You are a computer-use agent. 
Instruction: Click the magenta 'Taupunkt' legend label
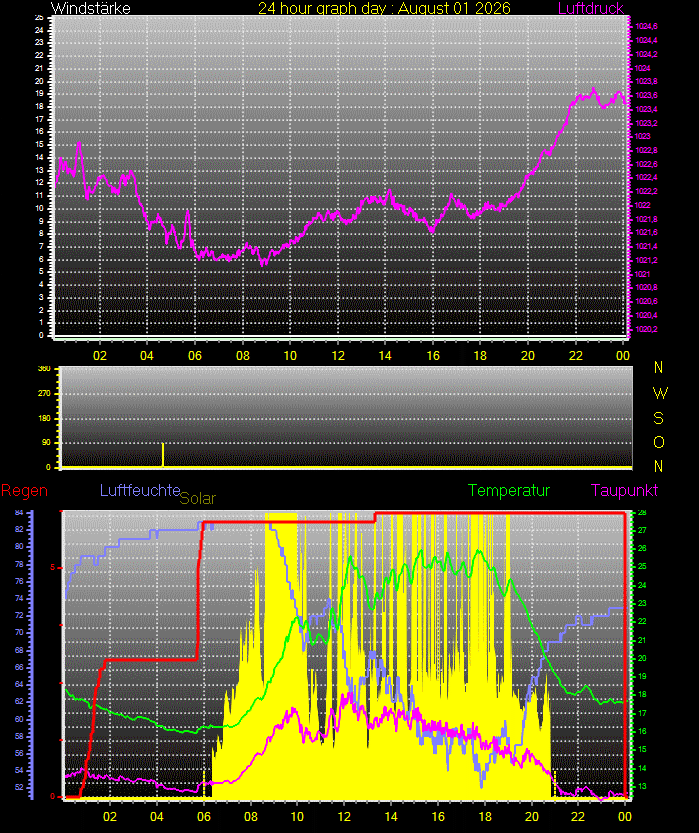[624, 490]
